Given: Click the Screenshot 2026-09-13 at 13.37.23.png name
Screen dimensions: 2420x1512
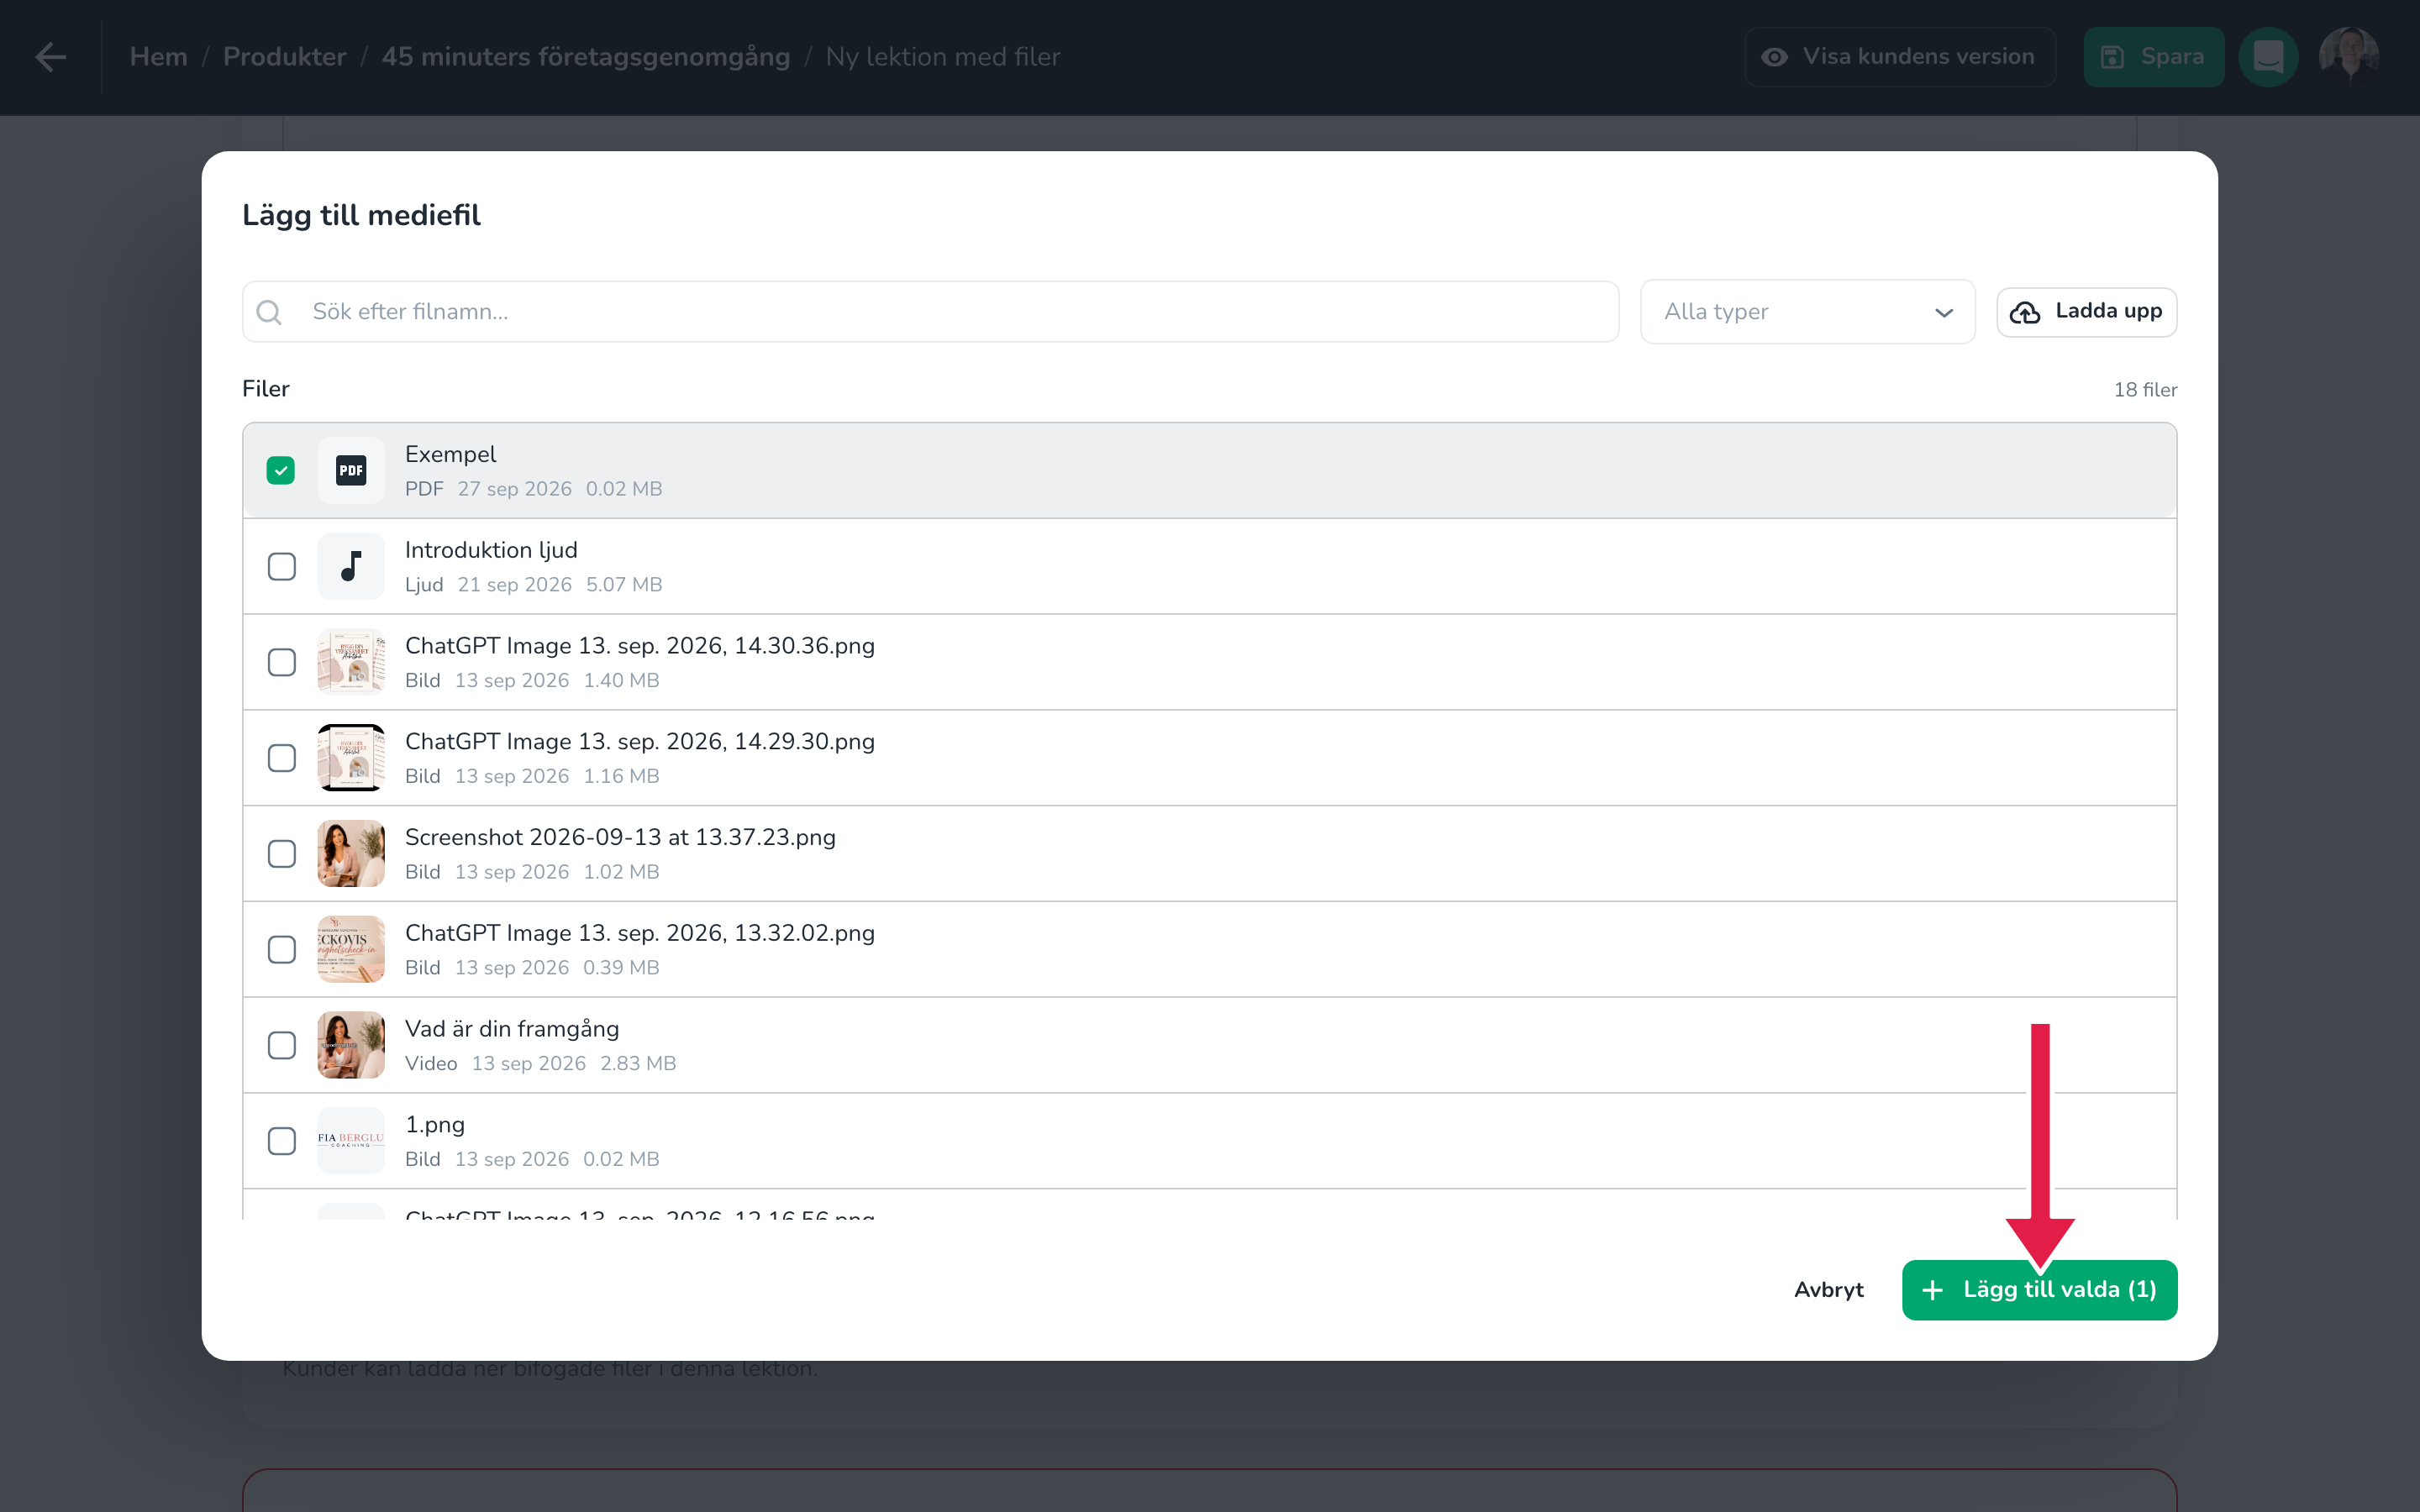Looking at the screenshot, I should pos(620,838).
